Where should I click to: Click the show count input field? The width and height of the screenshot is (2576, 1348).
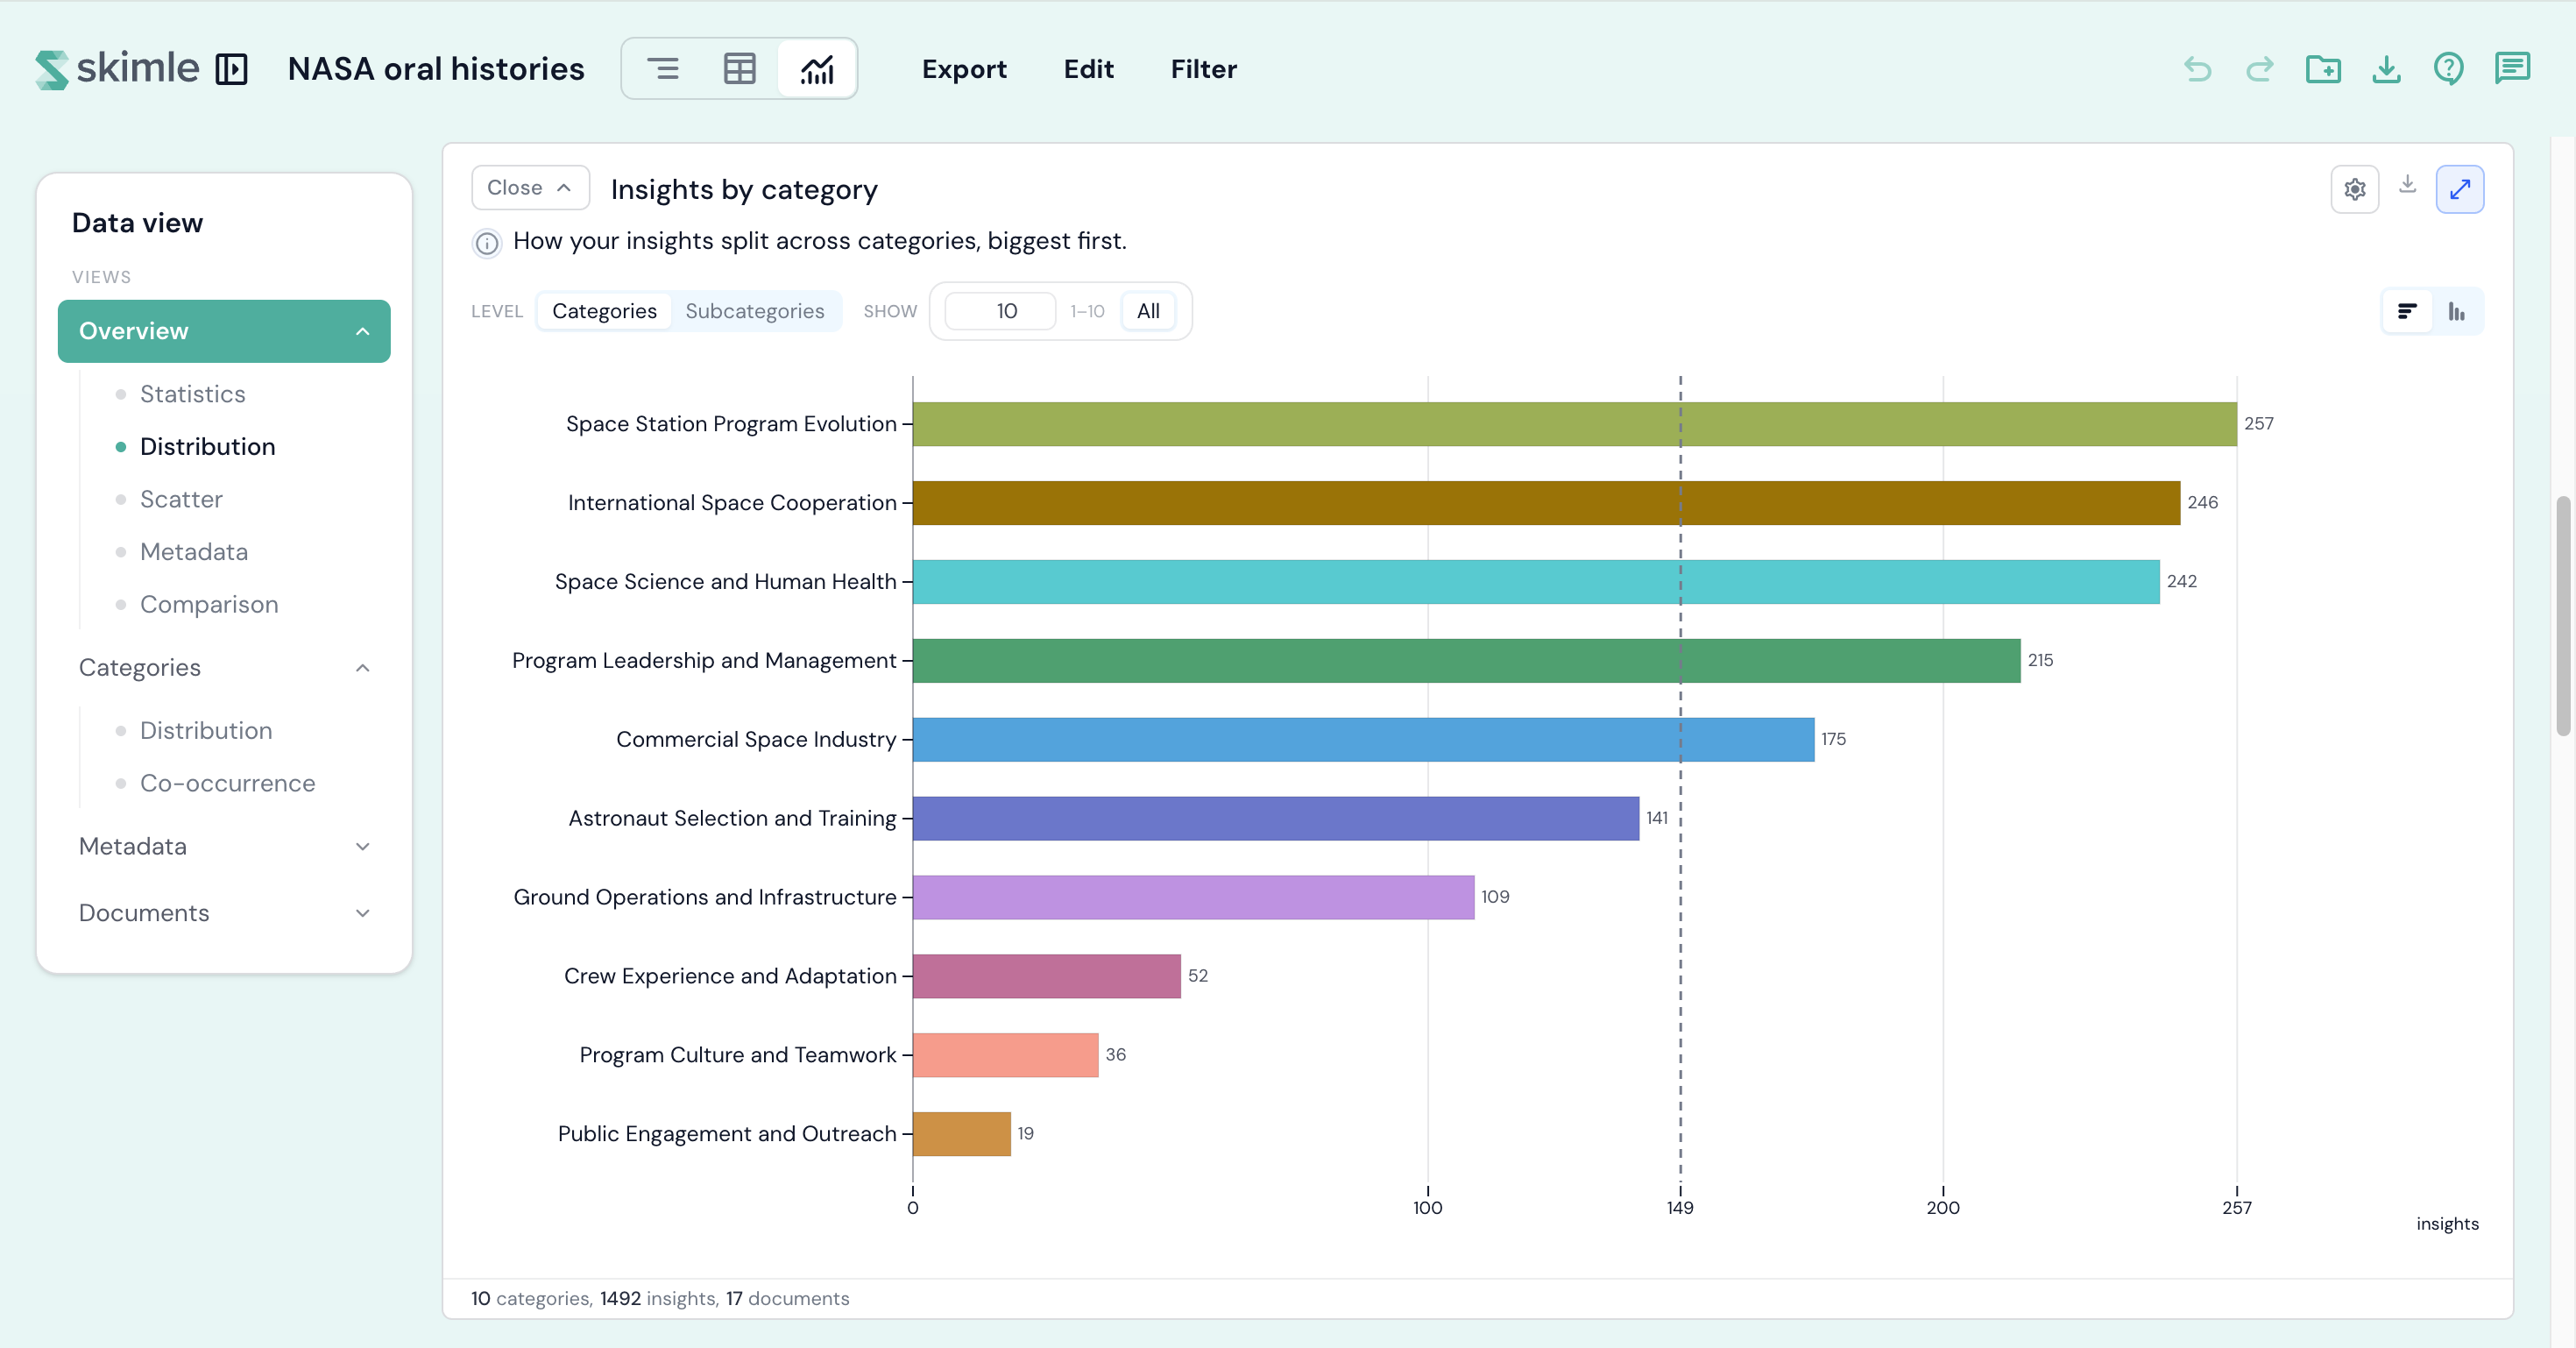pyautogui.click(x=1000, y=311)
